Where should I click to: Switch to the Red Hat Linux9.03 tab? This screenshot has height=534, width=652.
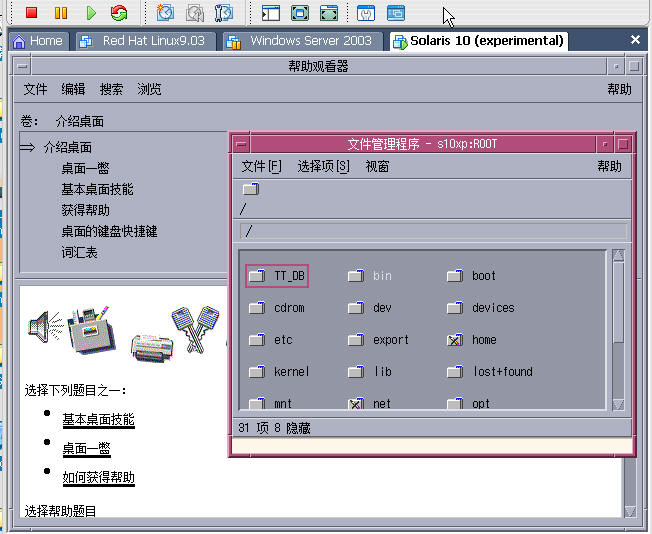pos(146,41)
